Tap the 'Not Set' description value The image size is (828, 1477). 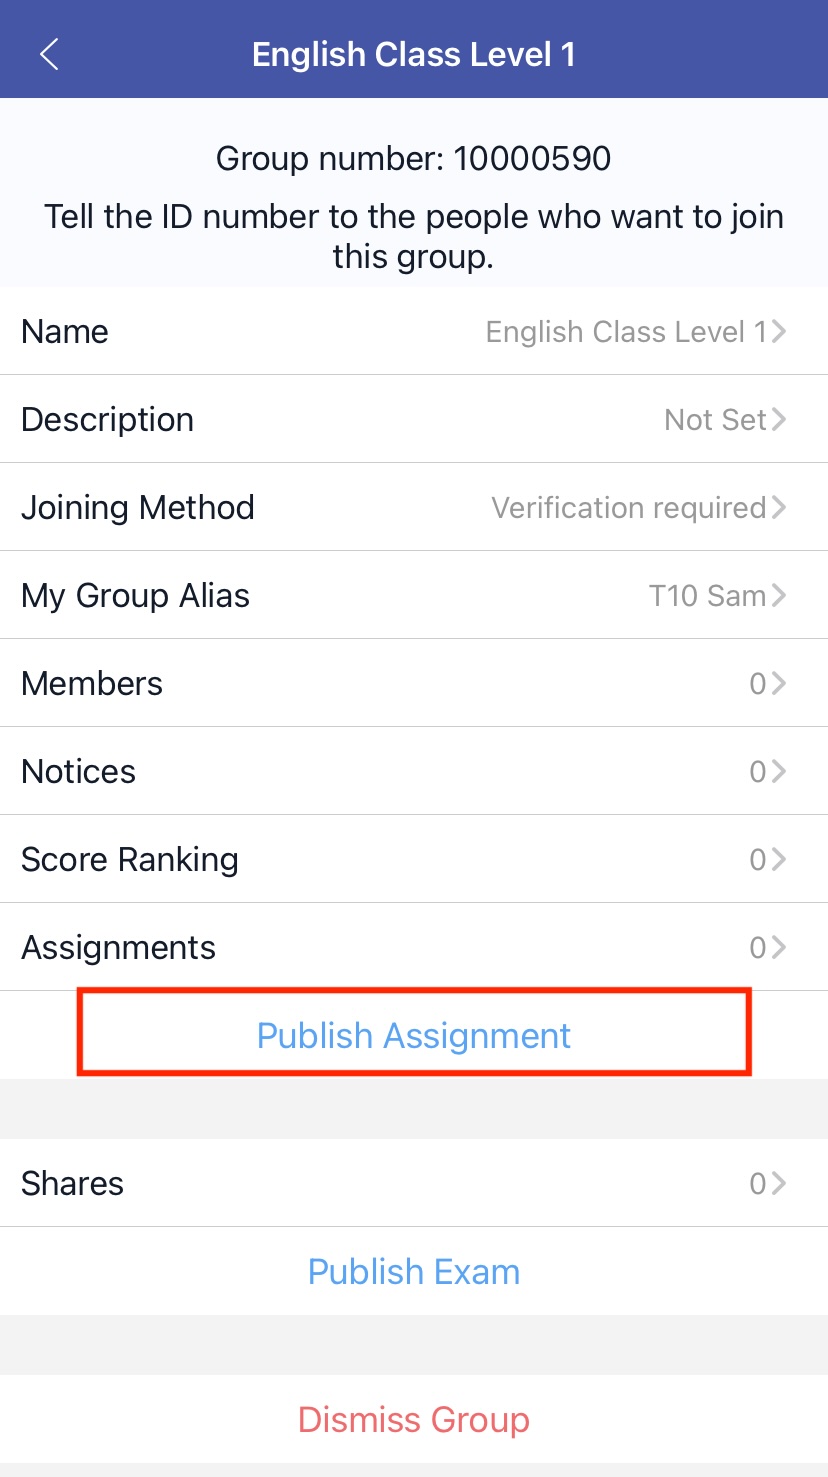[x=715, y=419]
